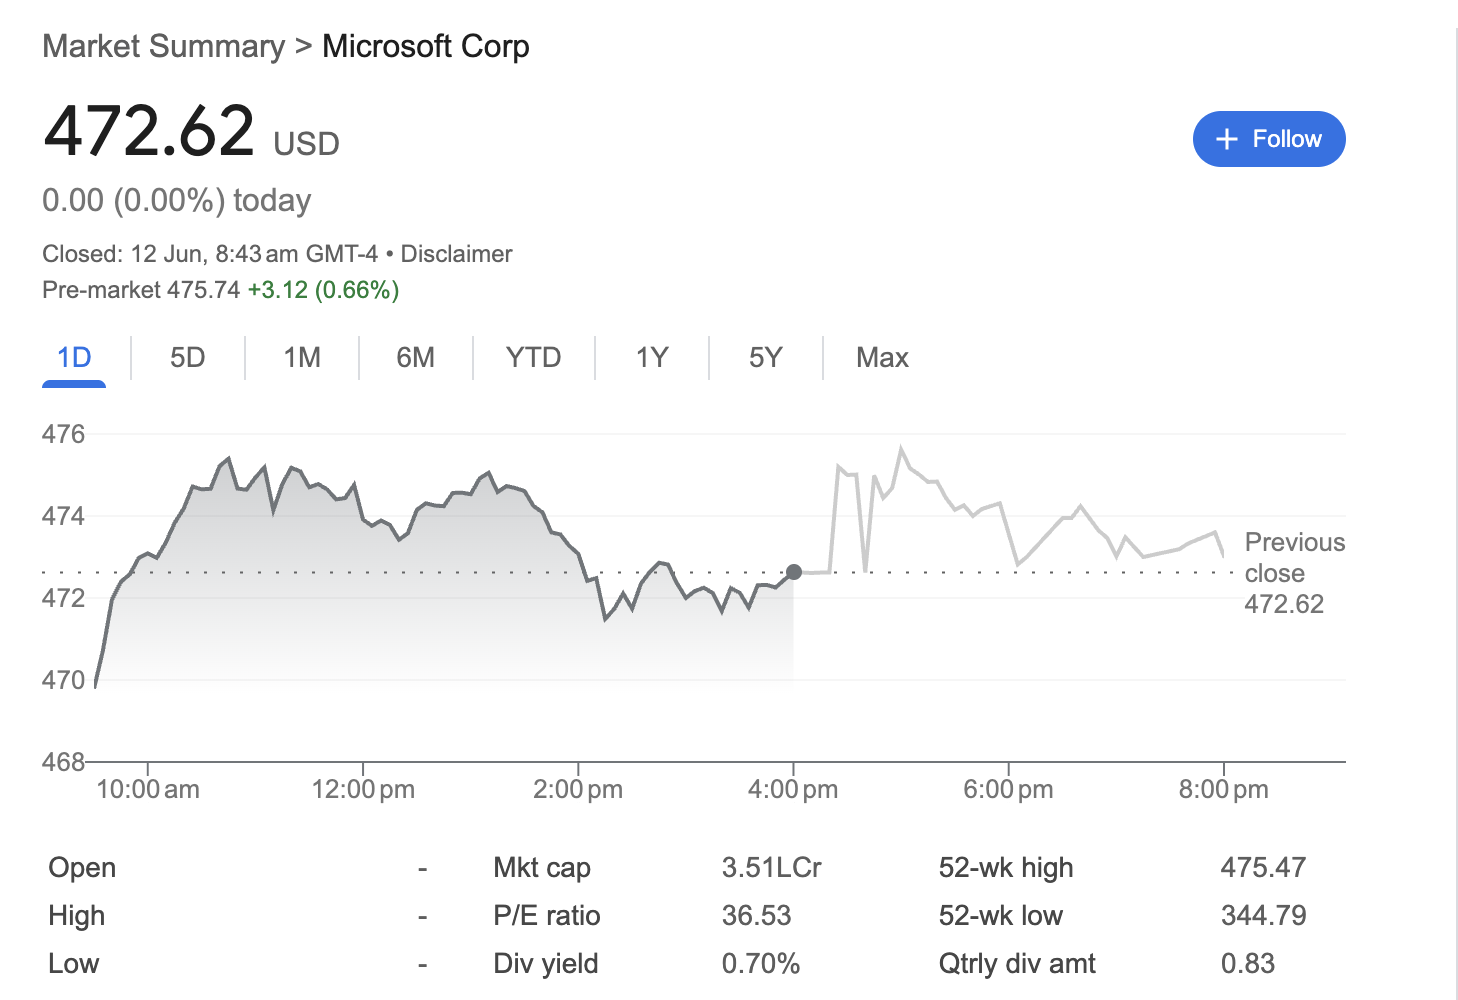Click the 6:00 pm axis label

tap(1008, 789)
